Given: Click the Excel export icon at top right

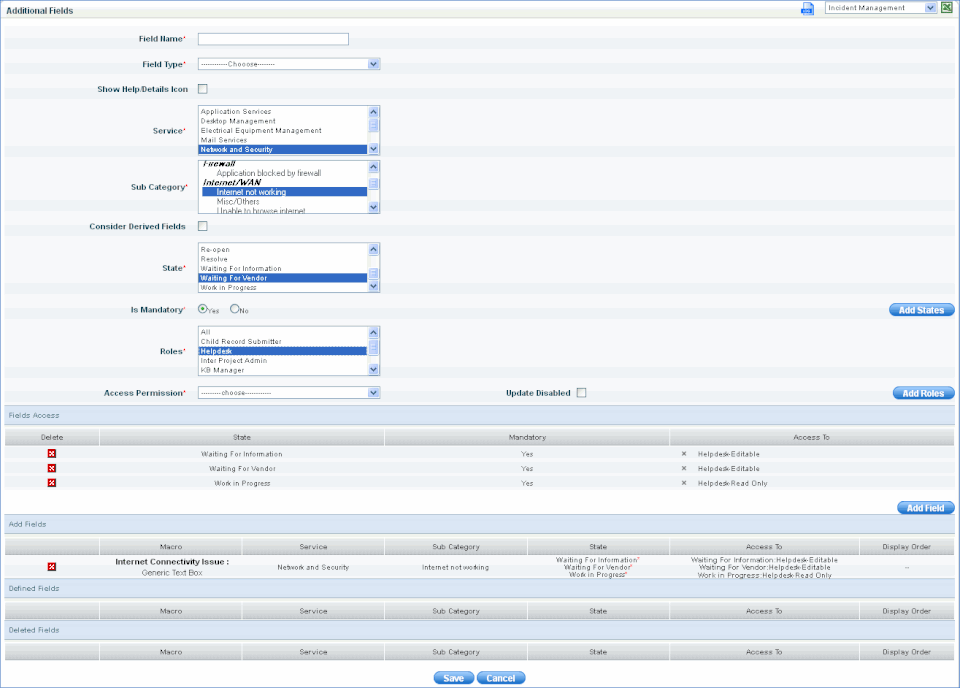Looking at the screenshot, I should pyautogui.click(x=947, y=8).
